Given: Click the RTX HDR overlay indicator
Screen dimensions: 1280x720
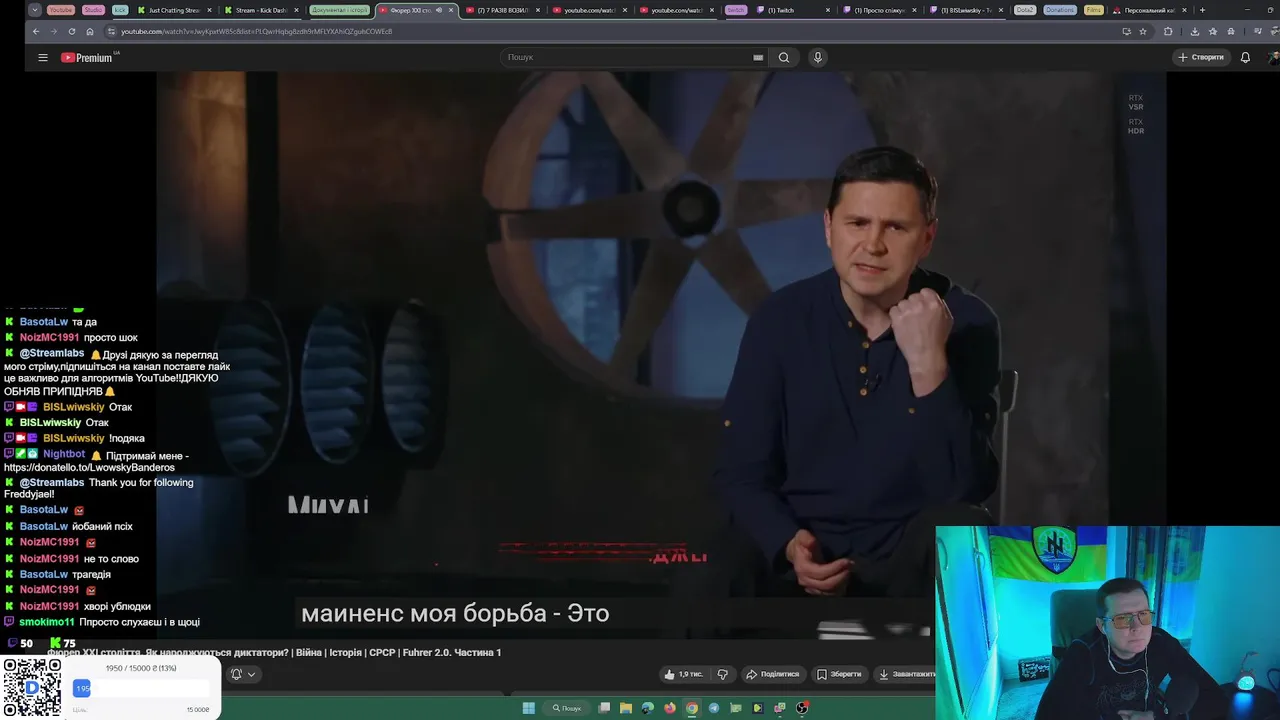Looking at the screenshot, I should pyautogui.click(x=1136, y=126).
